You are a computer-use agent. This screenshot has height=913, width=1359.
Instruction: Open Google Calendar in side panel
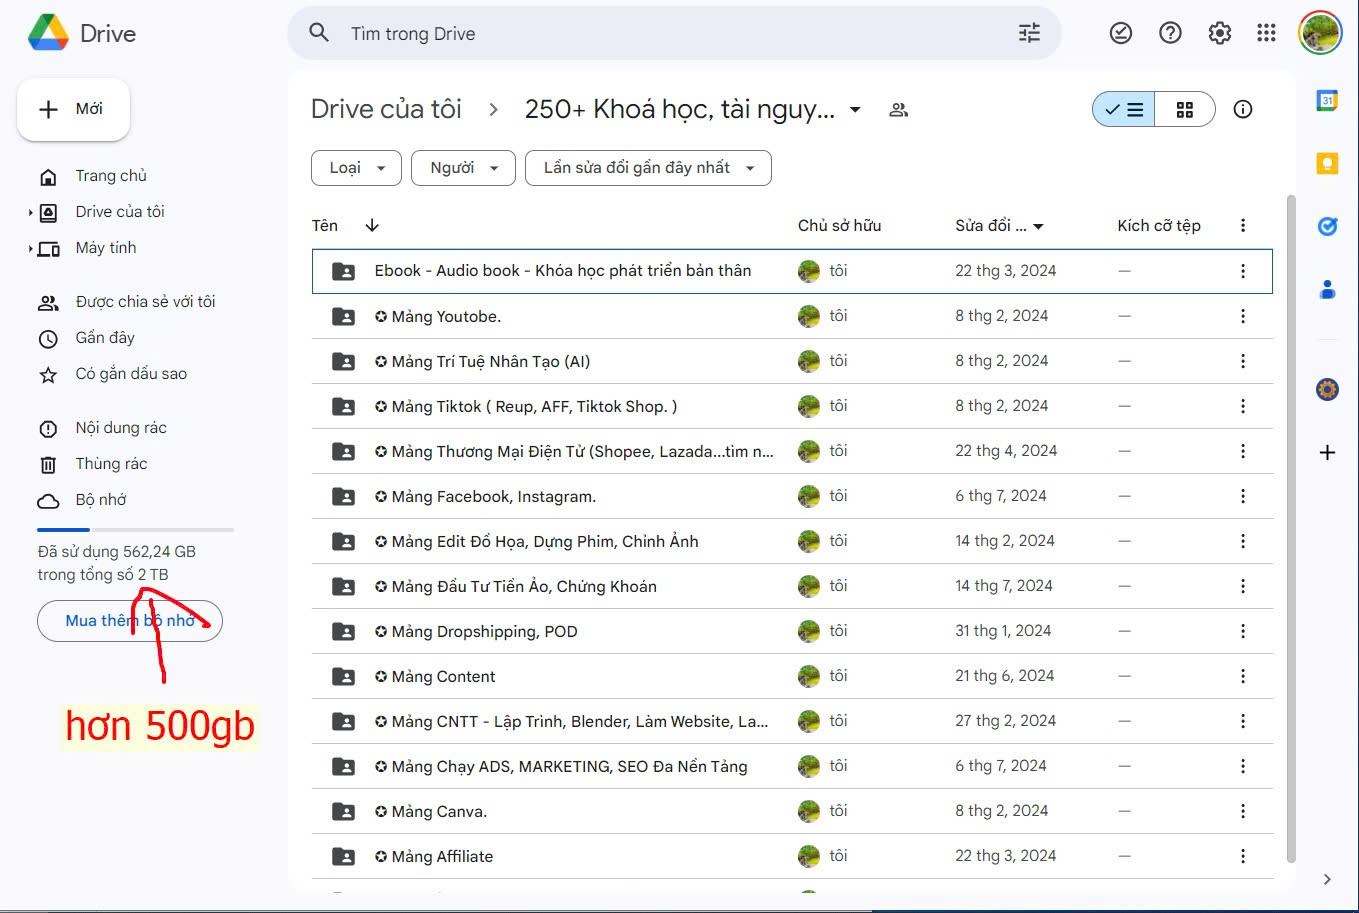1327,100
